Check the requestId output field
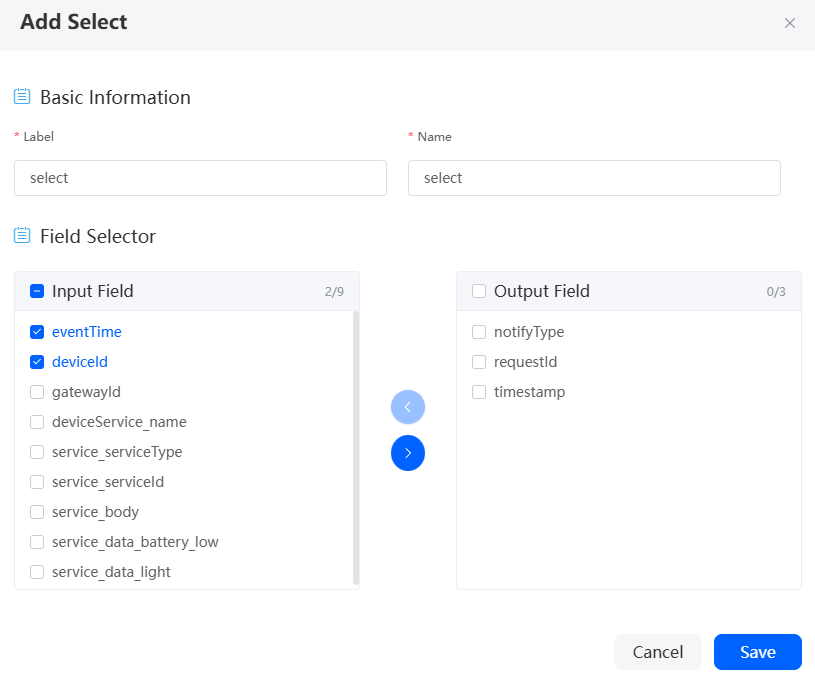Image resolution: width=815 pixels, height=677 pixels. [479, 362]
